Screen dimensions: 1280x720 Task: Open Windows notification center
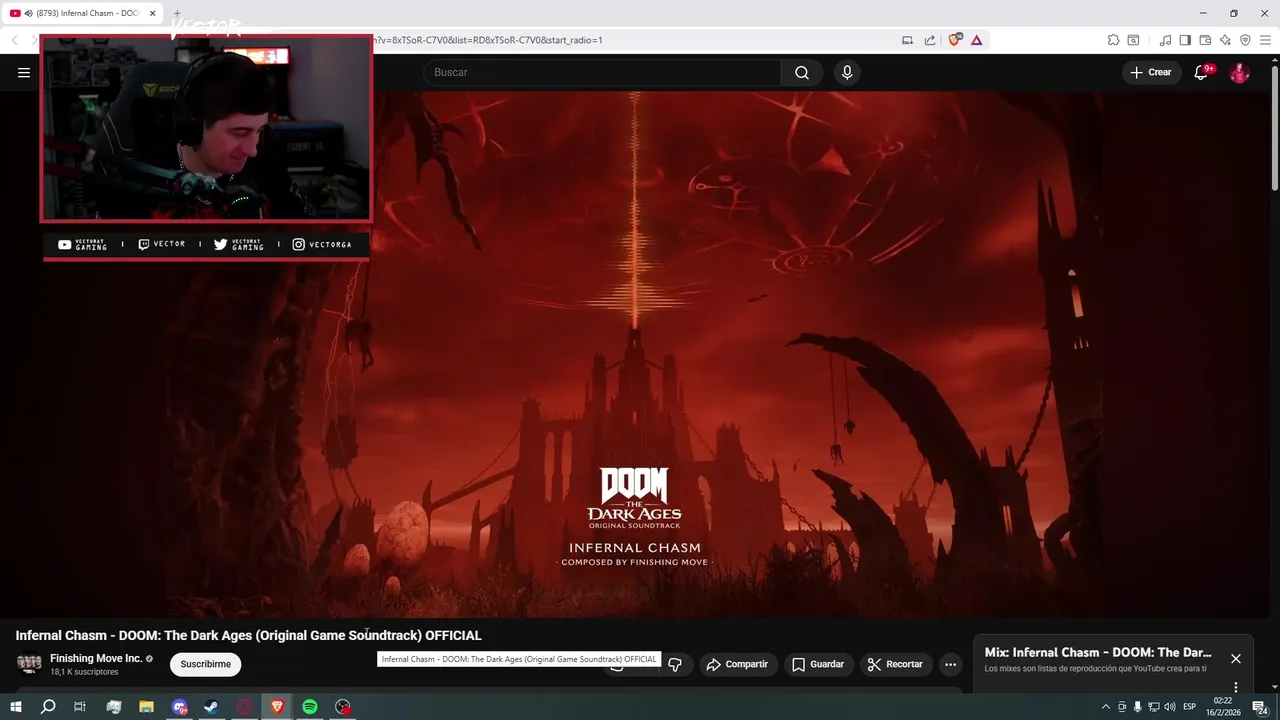click(x=1260, y=707)
